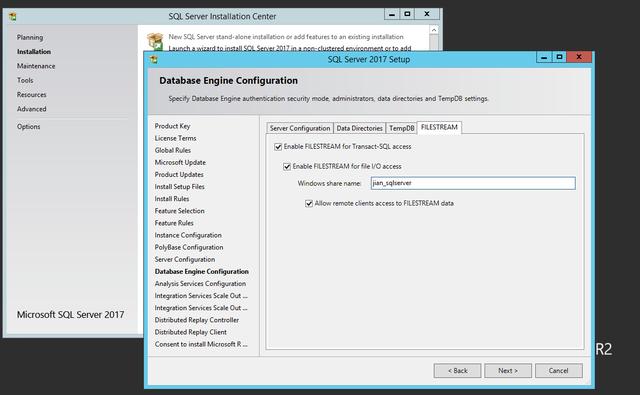Click the new stand-alone installation box icon

click(155, 42)
